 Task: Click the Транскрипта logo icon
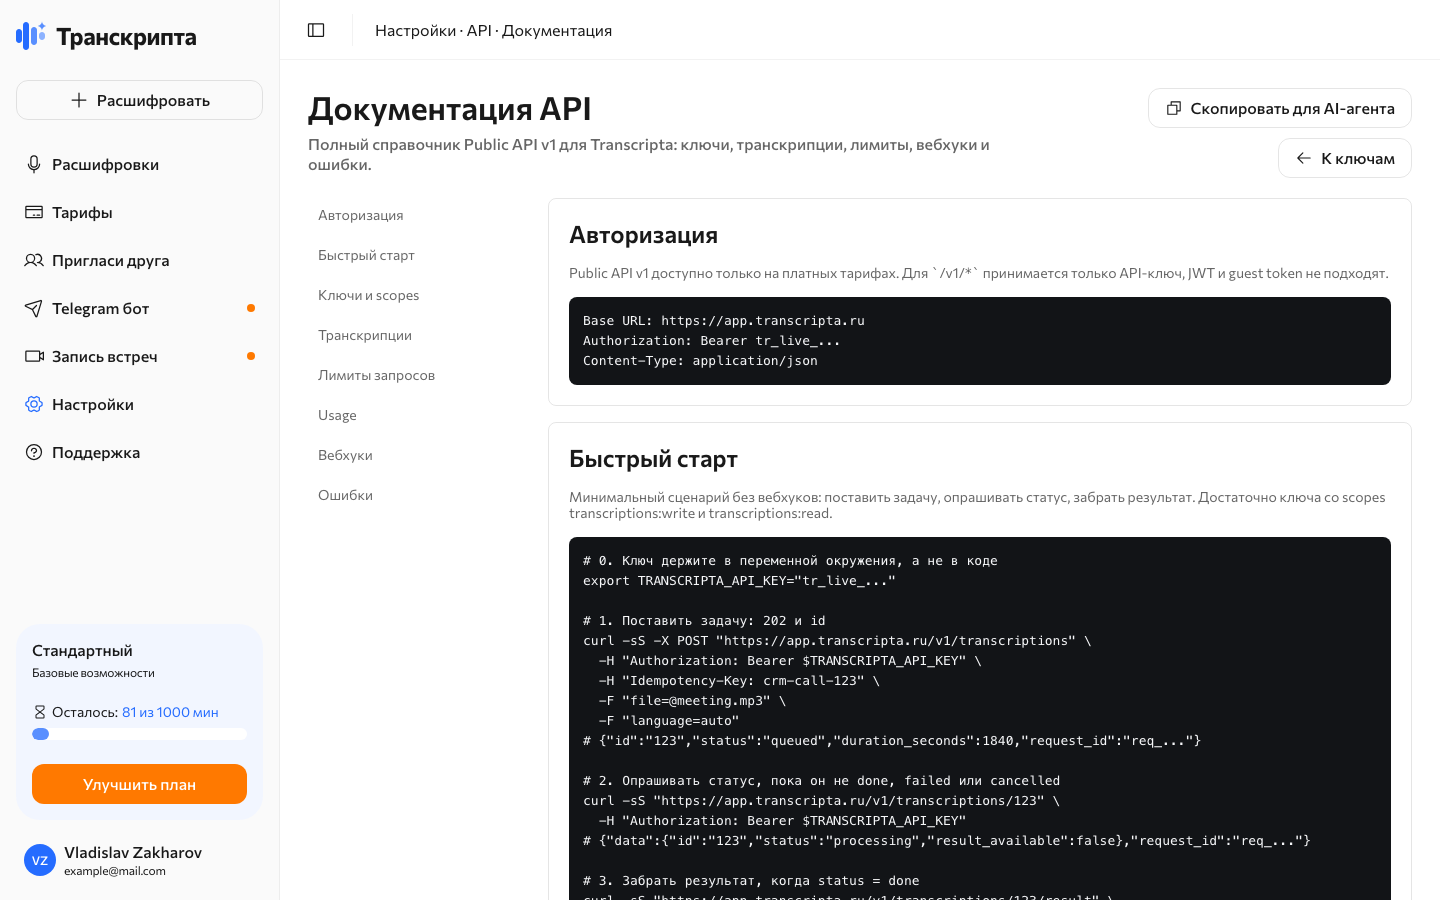pyautogui.click(x=31, y=36)
